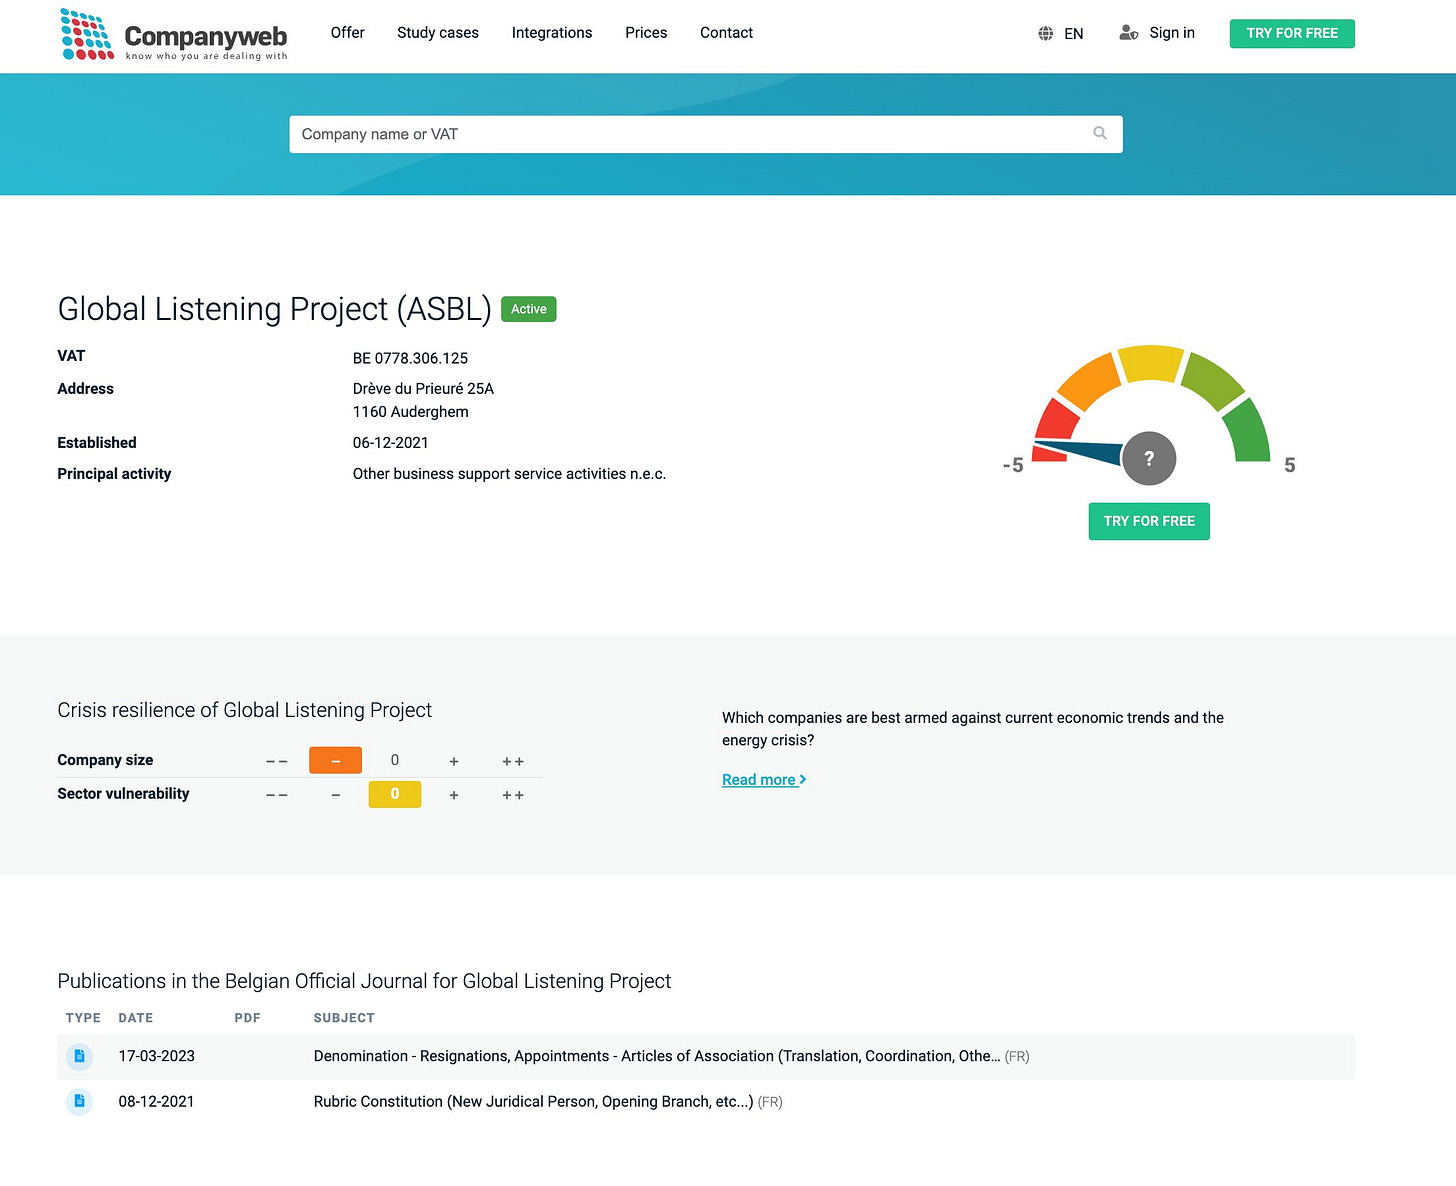
Task: Click the Crisis resilience section heading
Action: (x=244, y=710)
